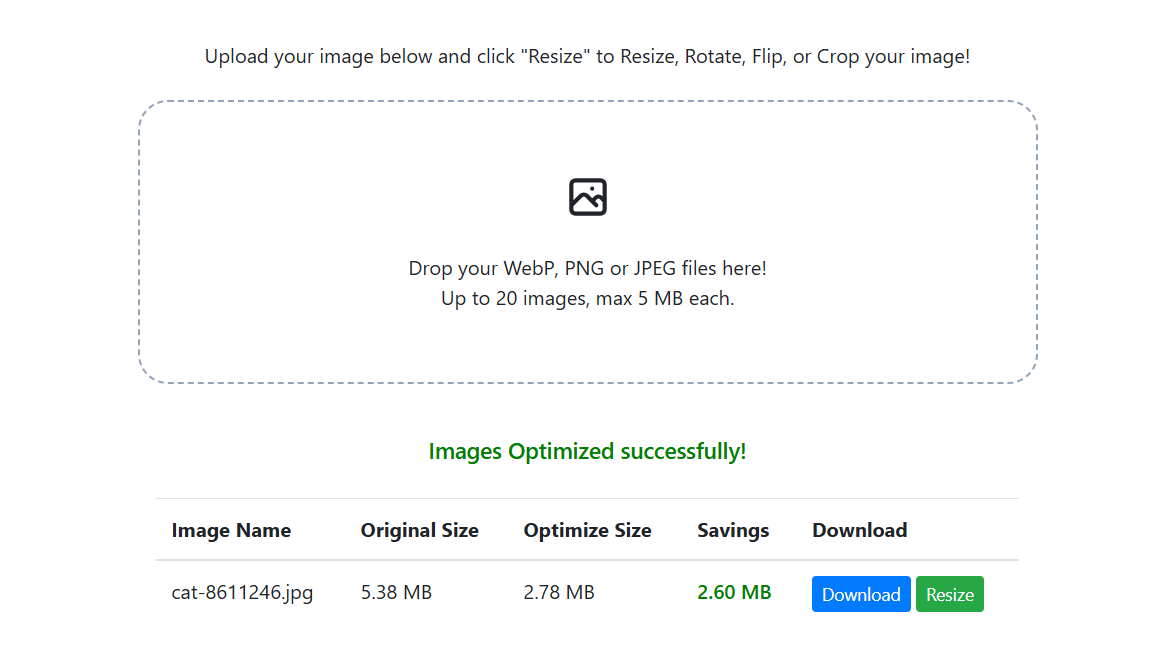
Task: Click the cat-8611246.jpg file name
Action: [242, 593]
